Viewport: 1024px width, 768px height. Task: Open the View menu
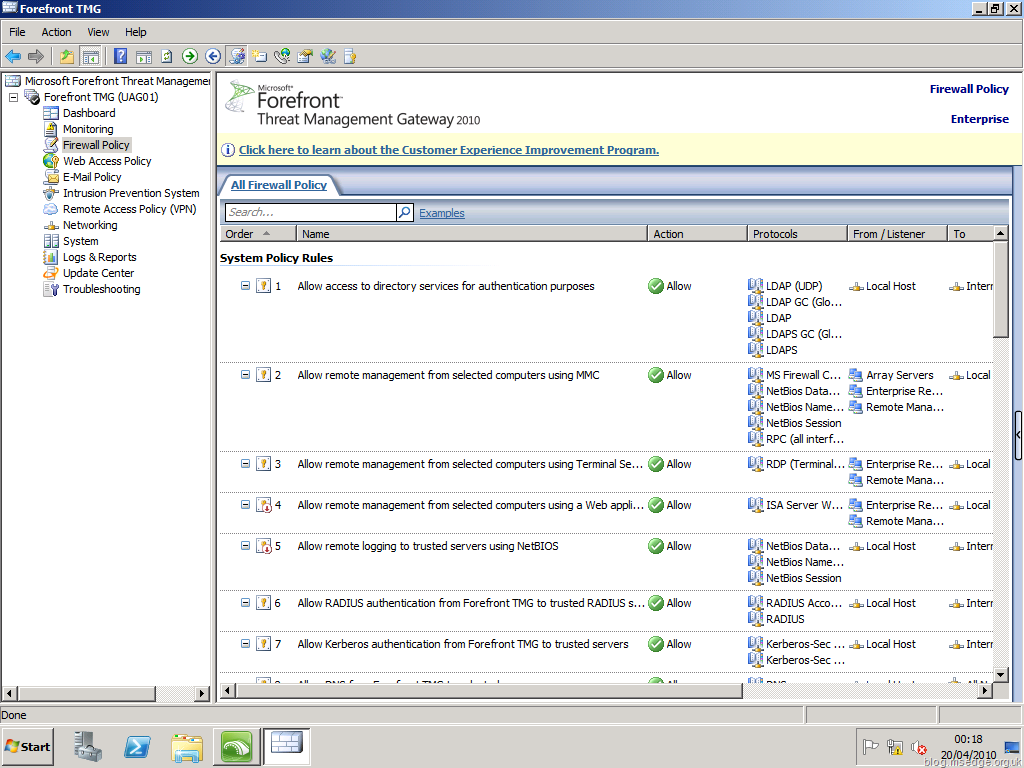pos(98,32)
